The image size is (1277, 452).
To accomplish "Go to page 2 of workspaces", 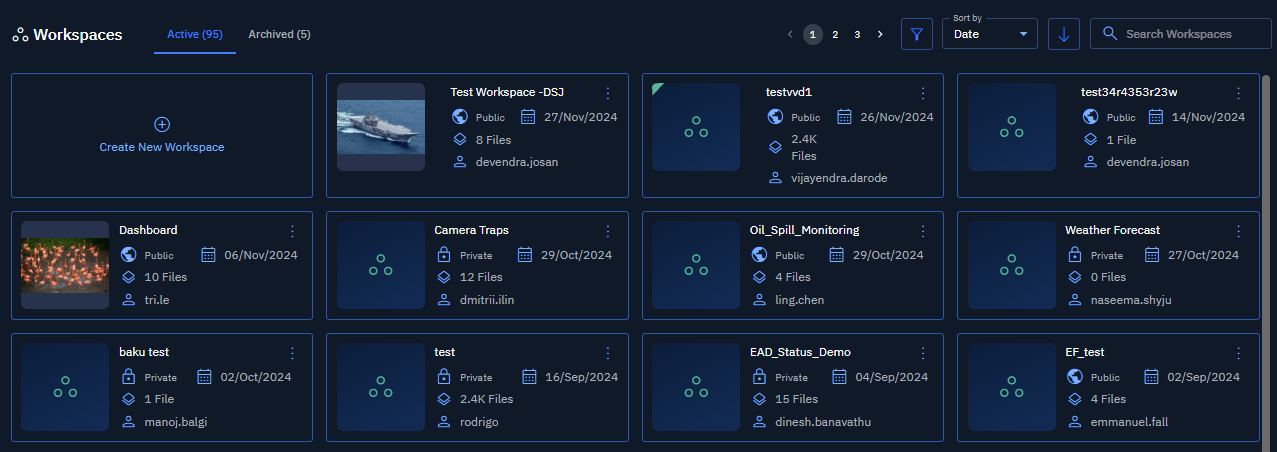I will click(x=835, y=34).
